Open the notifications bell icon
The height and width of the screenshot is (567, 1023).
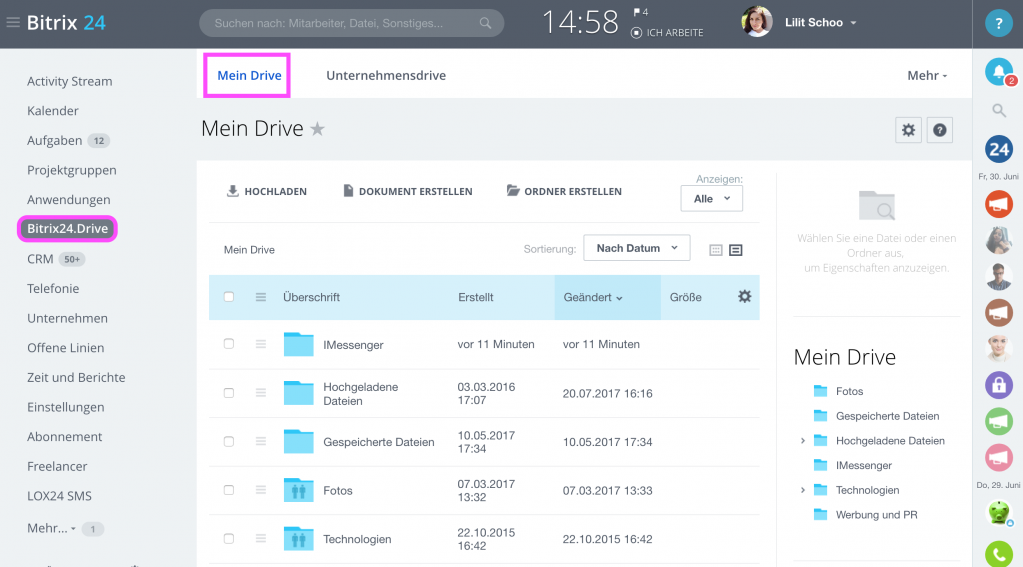tap(998, 72)
